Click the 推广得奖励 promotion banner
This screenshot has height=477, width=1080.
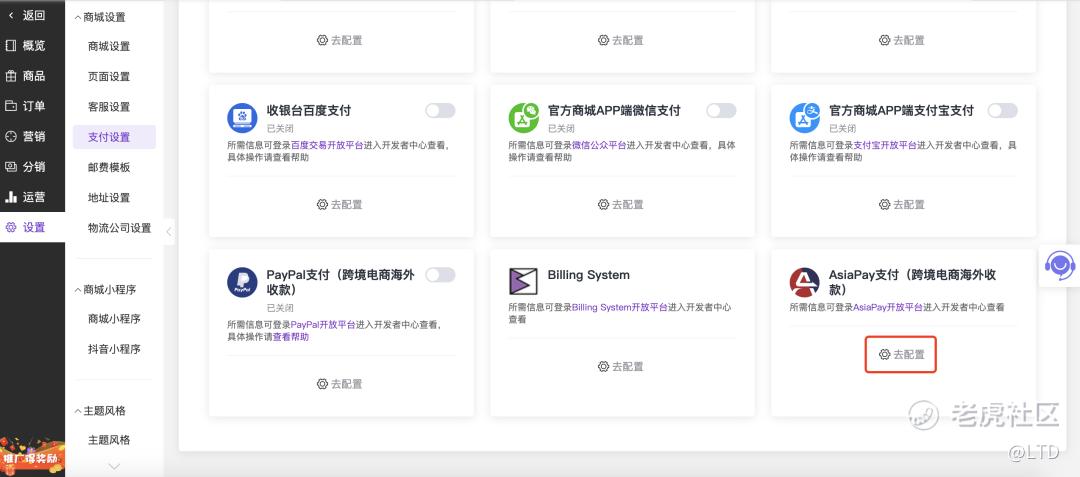32,456
